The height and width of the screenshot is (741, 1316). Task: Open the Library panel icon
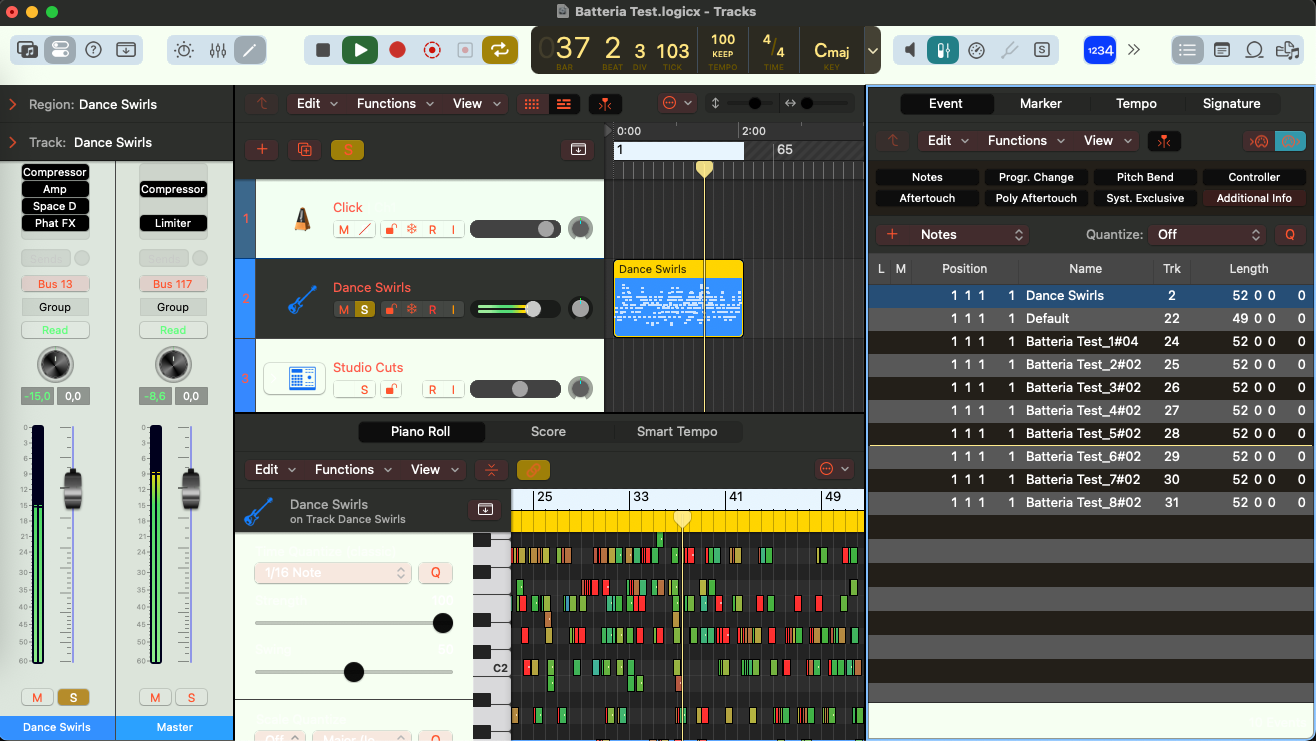[27, 50]
